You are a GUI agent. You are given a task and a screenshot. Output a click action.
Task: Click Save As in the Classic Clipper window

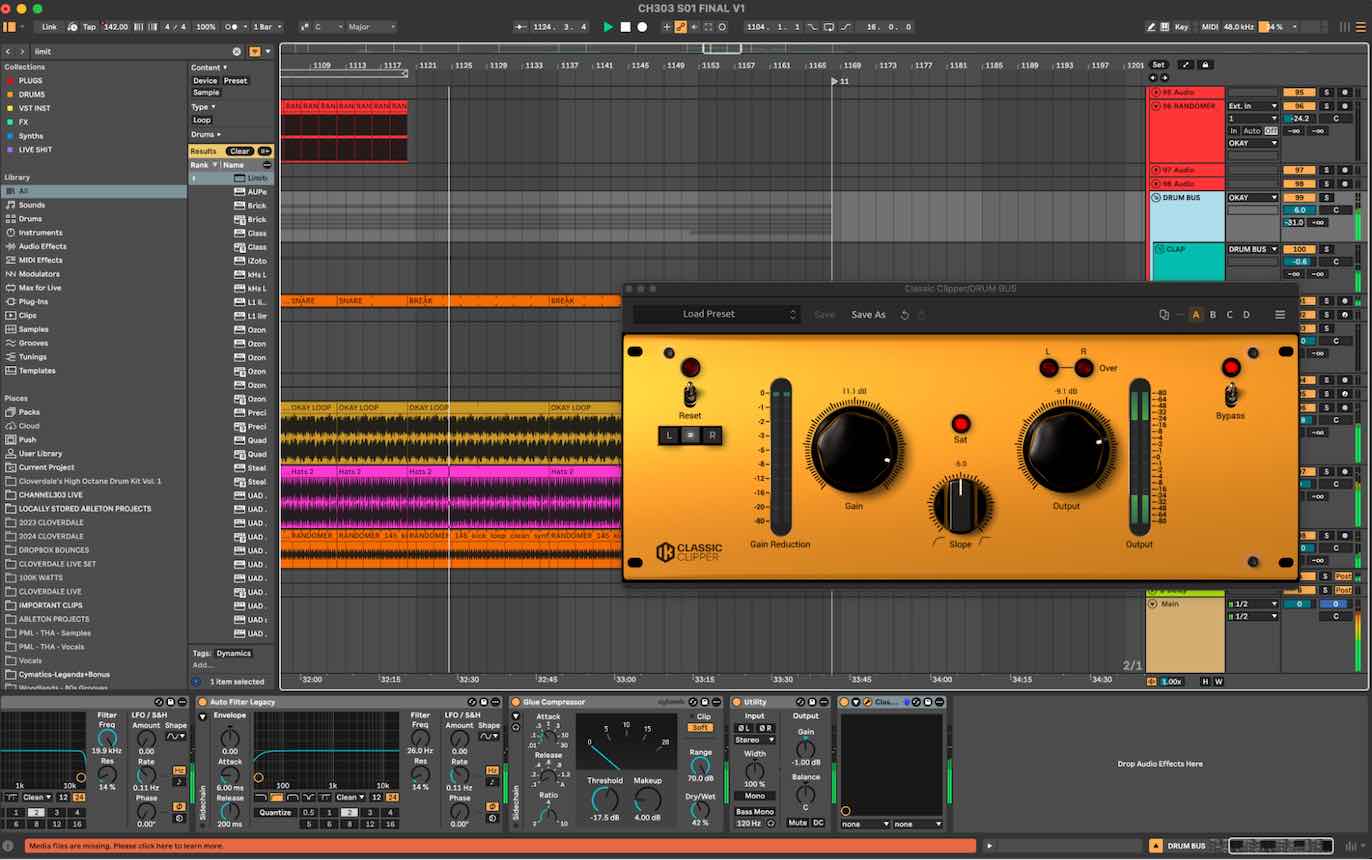point(867,314)
